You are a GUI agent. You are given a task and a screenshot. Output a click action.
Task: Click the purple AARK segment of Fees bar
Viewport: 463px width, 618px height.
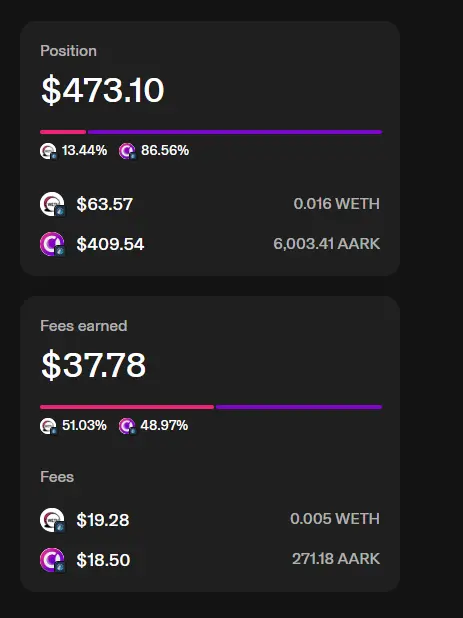[299, 407]
